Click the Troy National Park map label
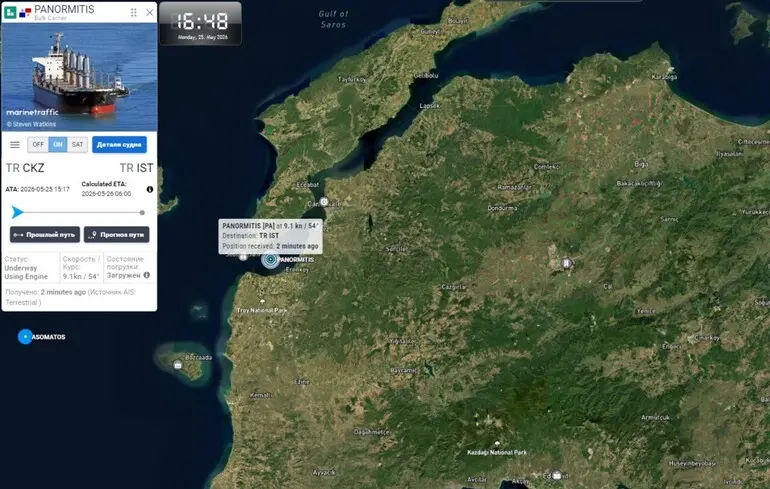This screenshot has width=770, height=489. (x=262, y=310)
